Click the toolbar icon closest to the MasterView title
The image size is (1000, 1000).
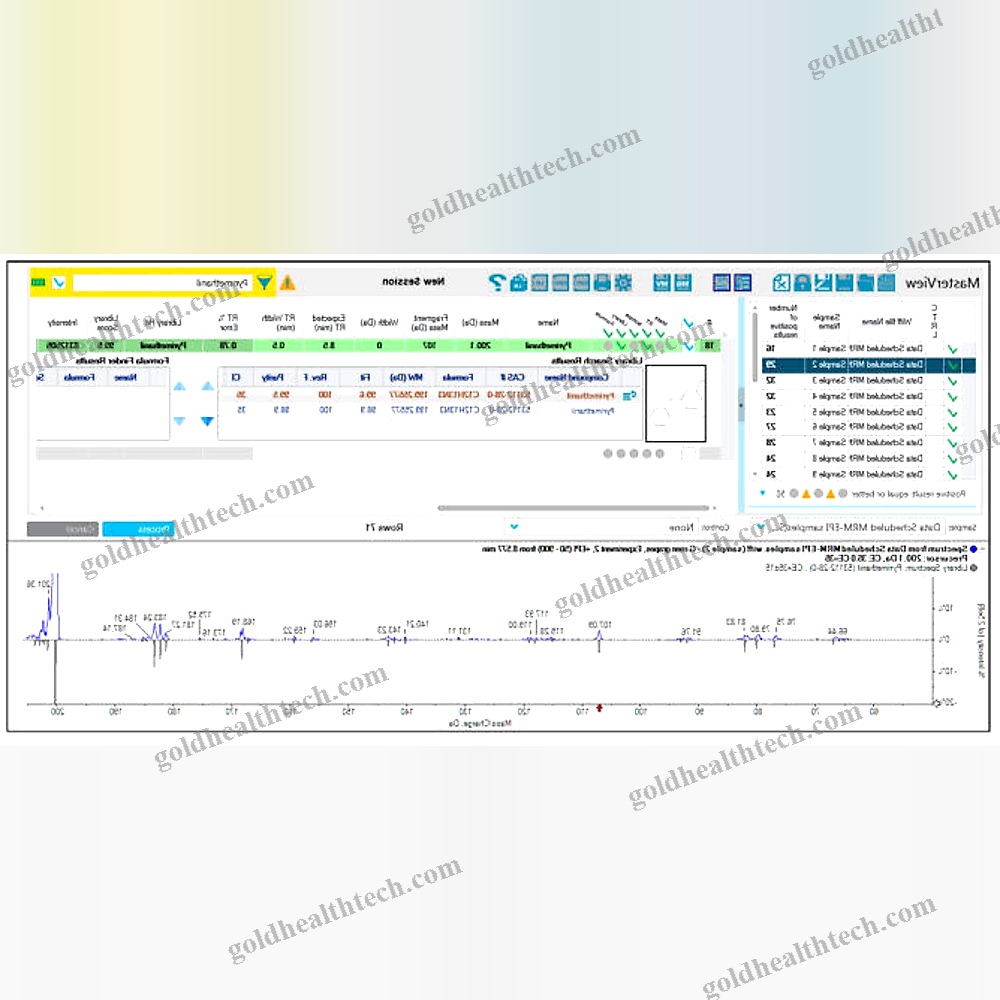(886, 283)
